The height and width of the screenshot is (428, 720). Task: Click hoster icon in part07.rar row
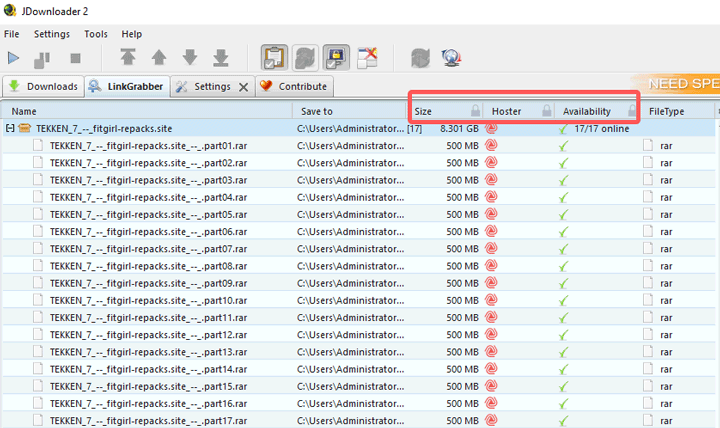click(x=491, y=248)
